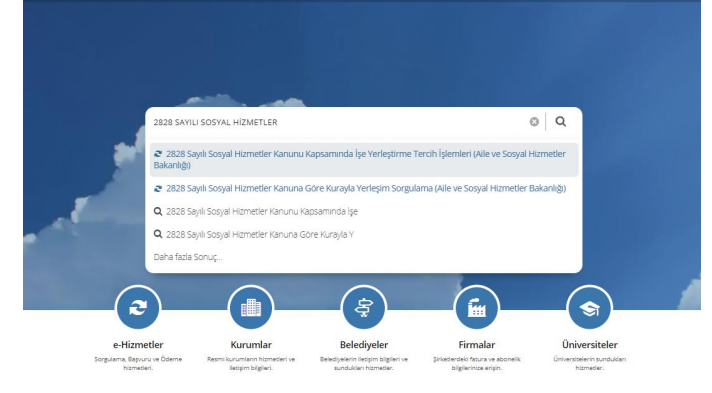Viewport: 712px width, 393px height.
Task: Clear the search box with the X icon
Action: [x=534, y=122]
